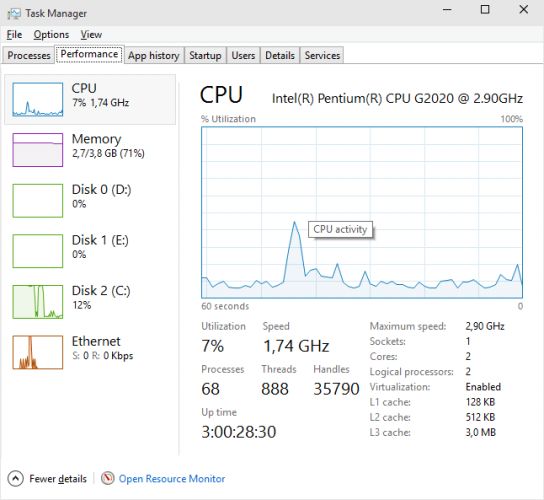Select the CPU mini graph thumbnail
The width and height of the screenshot is (544, 500).
[x=38, y=99]
